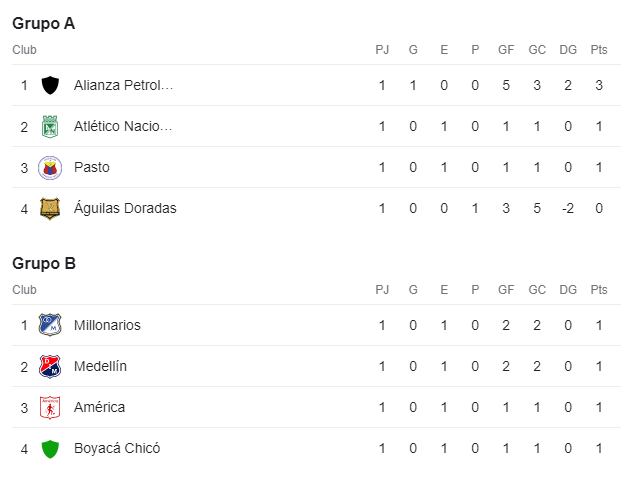Click the Boyacá Chicó green shield
Image resolution: width=621 pixels, height=482 pixels.
(x=50, y=449)
